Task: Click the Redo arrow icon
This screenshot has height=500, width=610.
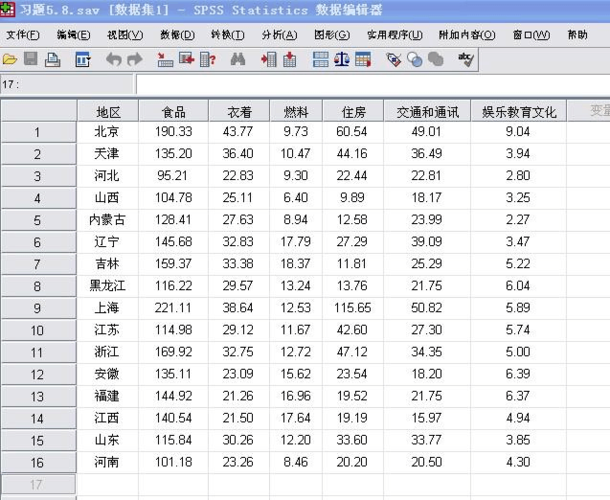Action: tap(135, 60)
